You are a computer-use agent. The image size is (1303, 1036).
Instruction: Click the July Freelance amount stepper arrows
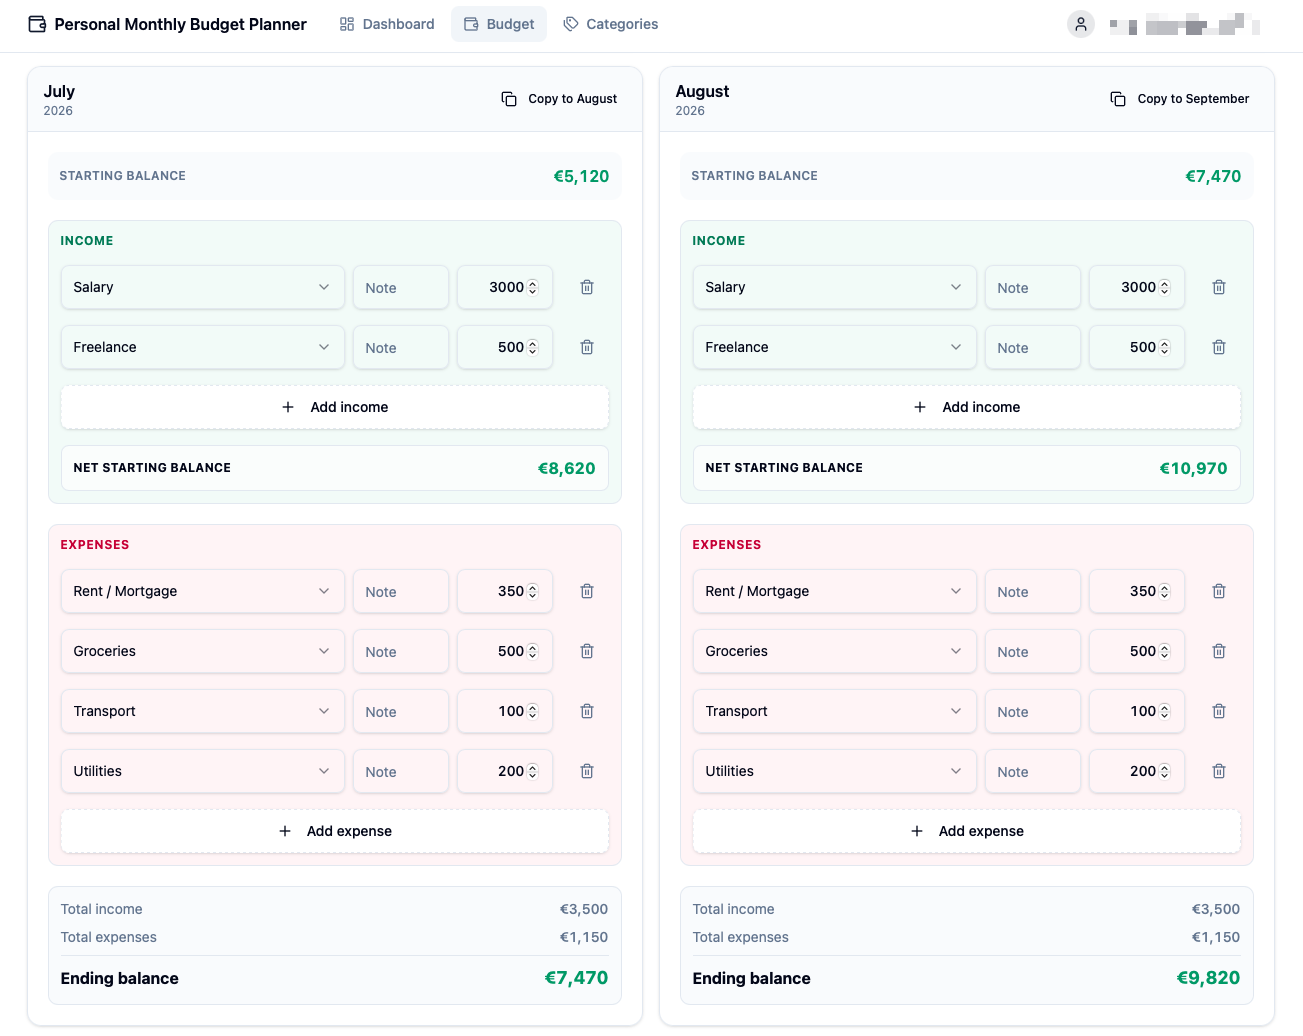tap(533, 347)
